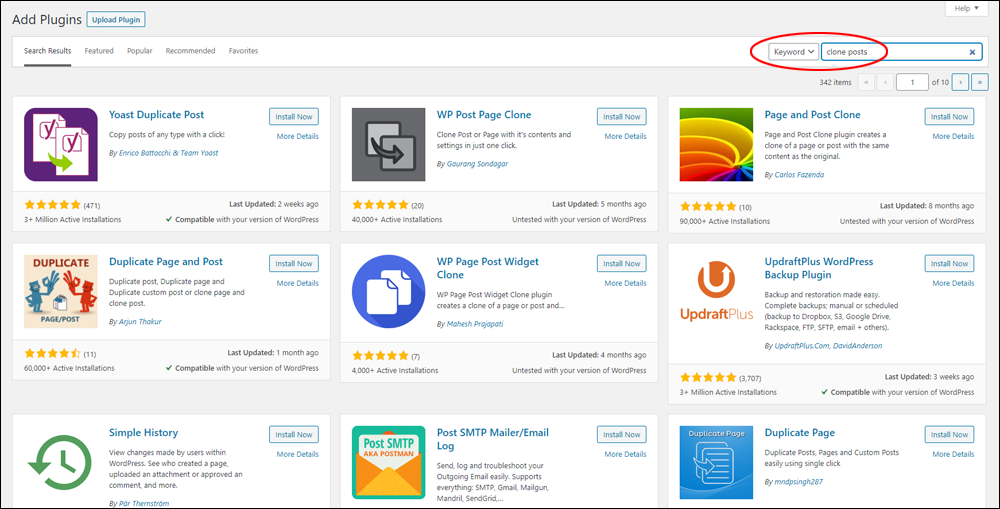1000x509 pixels.
Task: Open the Popular tab
Action: (x=140, y=51)
